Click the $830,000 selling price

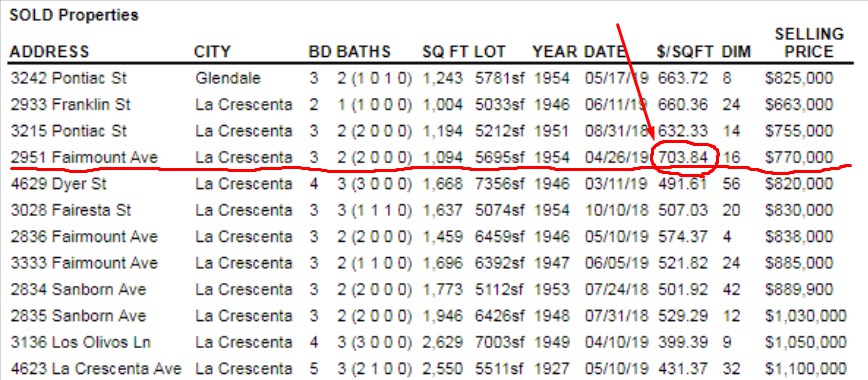[x=799, y=210]
